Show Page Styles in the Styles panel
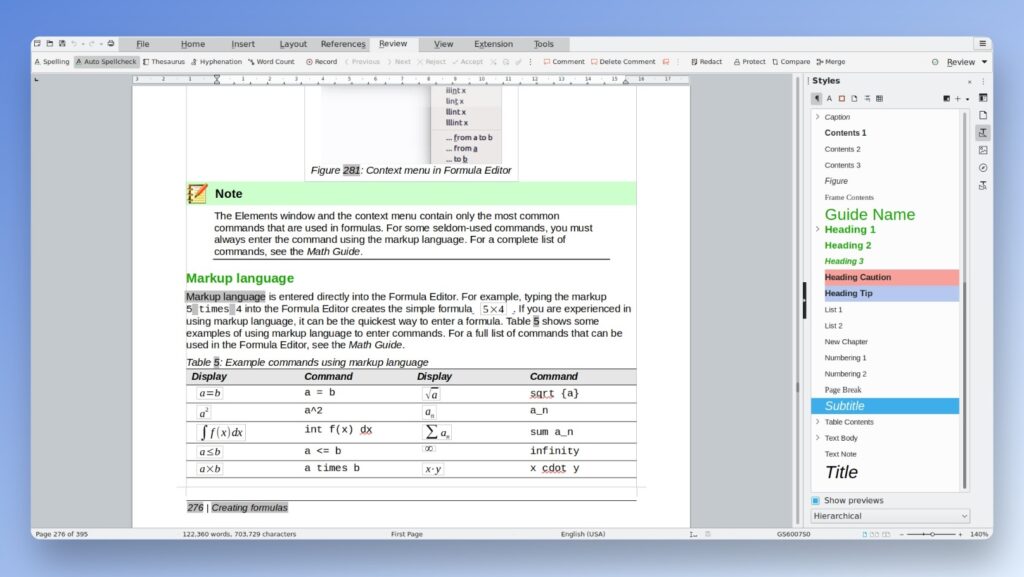1024x577 pixels. click(854, 99)
